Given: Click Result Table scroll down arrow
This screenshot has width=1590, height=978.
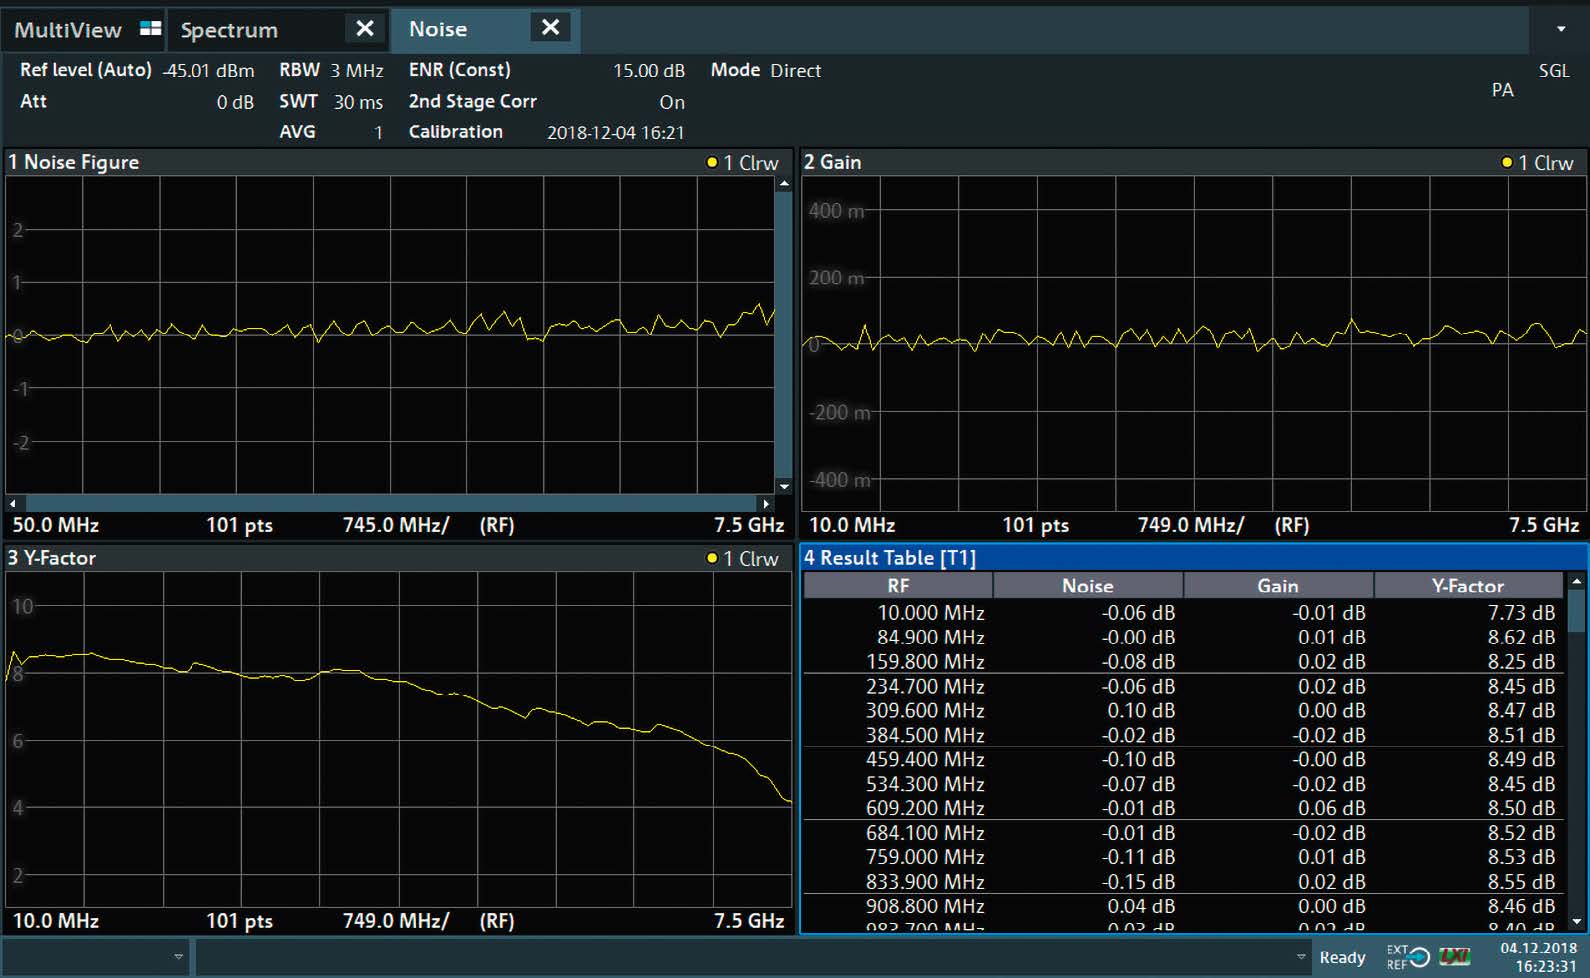Looking at the screenshot, I should pyautogui.click(x=1577, y=921).
